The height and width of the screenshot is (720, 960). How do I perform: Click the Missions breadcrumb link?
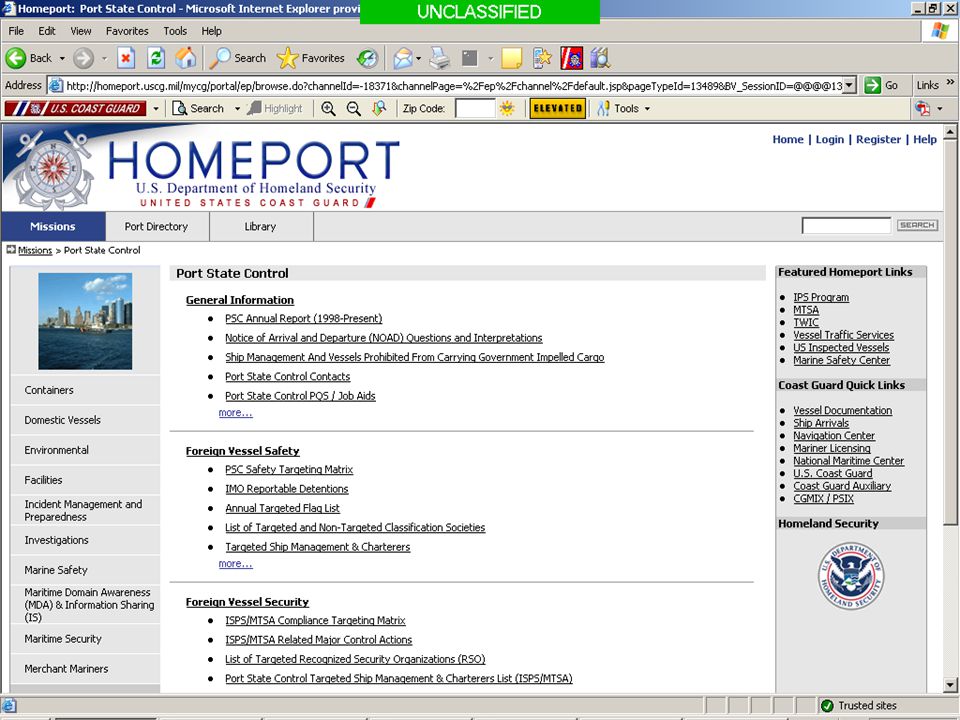point(35,250)
